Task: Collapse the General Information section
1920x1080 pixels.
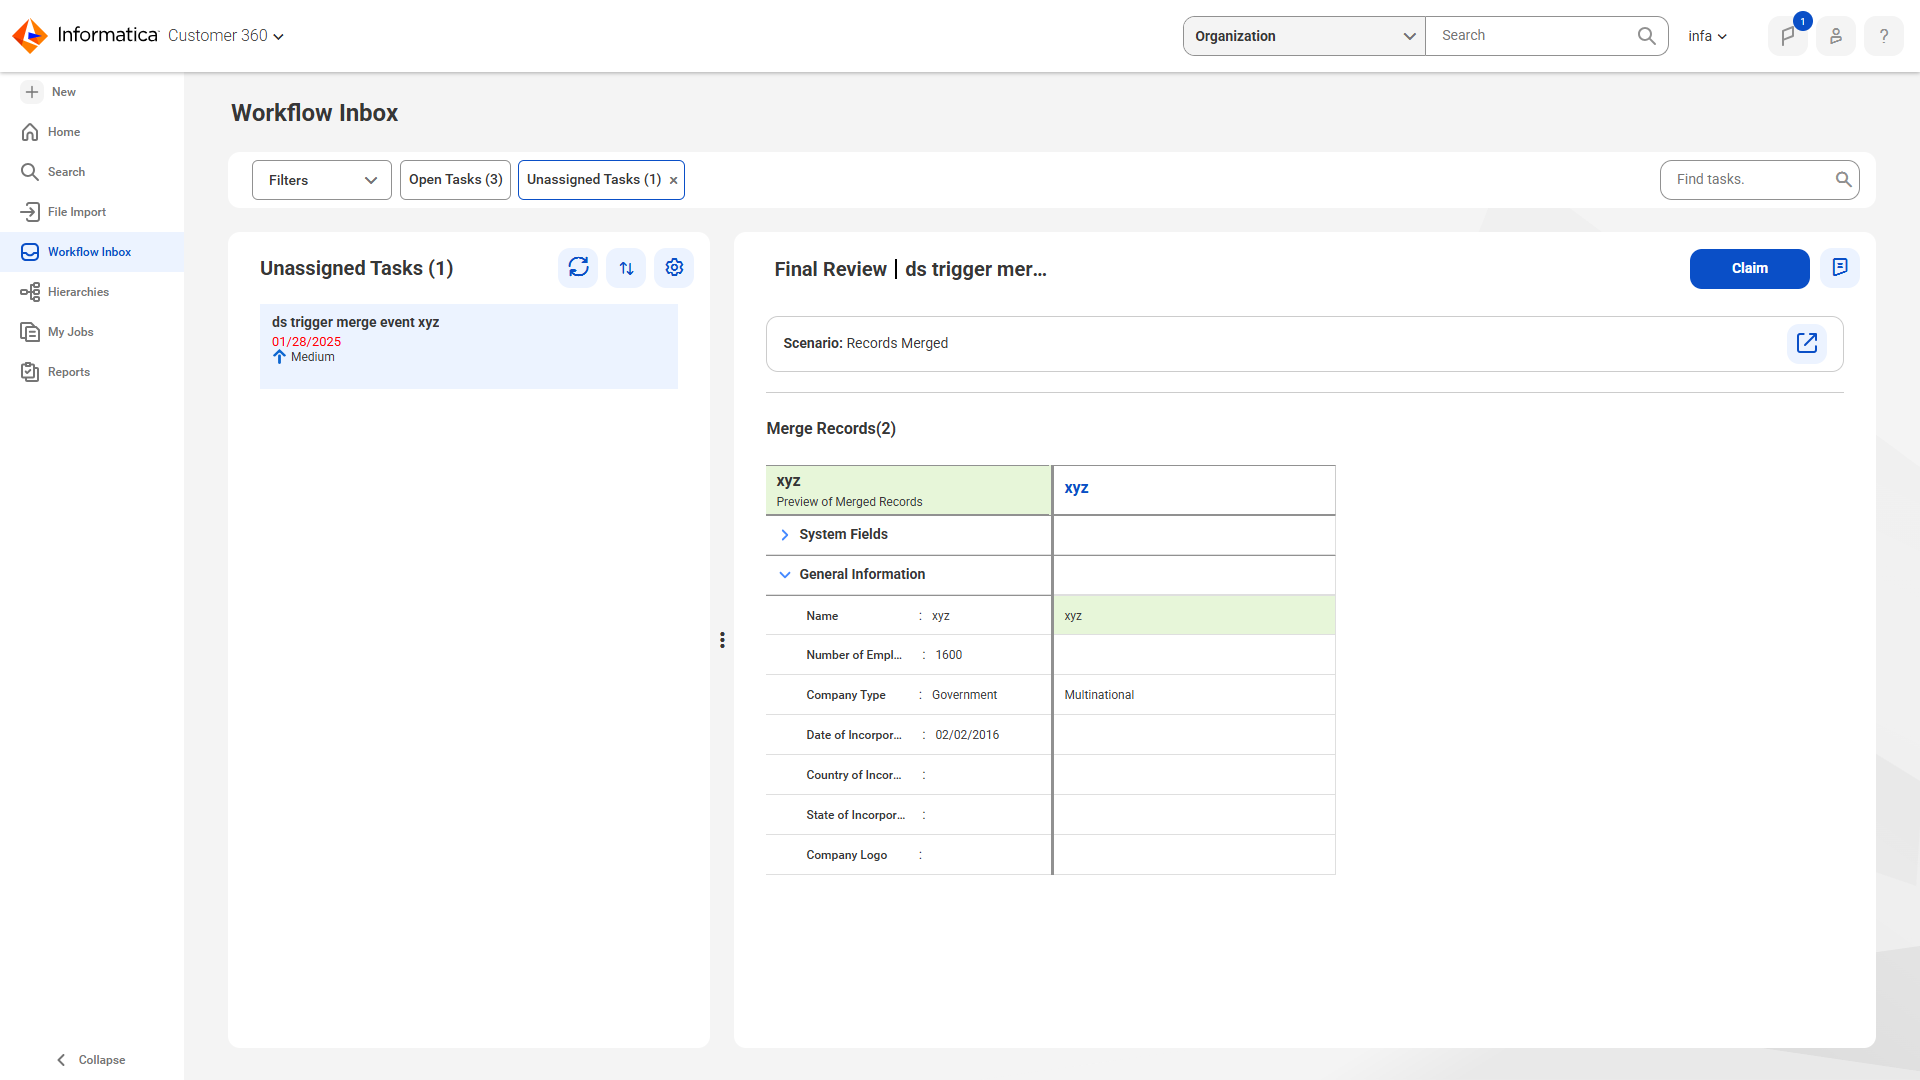Action: [785, 575]
